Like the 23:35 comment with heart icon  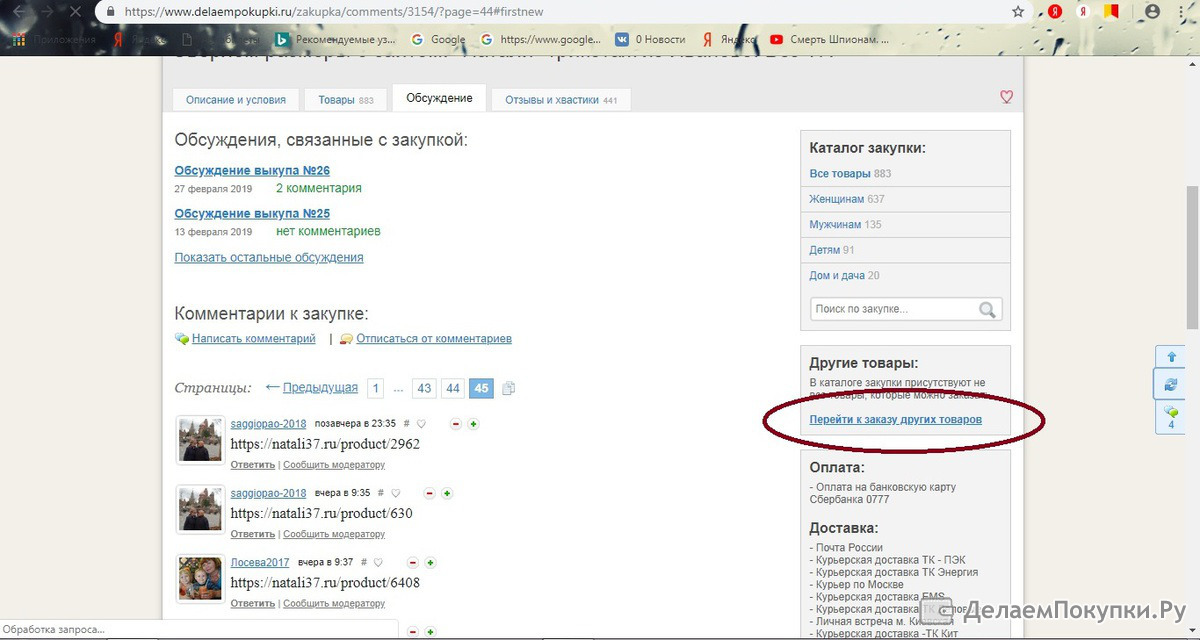point(421,424)
